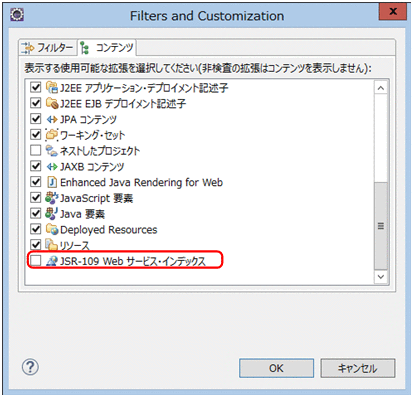
Task: Open dialog help via question mark icon
Action: 30,367
